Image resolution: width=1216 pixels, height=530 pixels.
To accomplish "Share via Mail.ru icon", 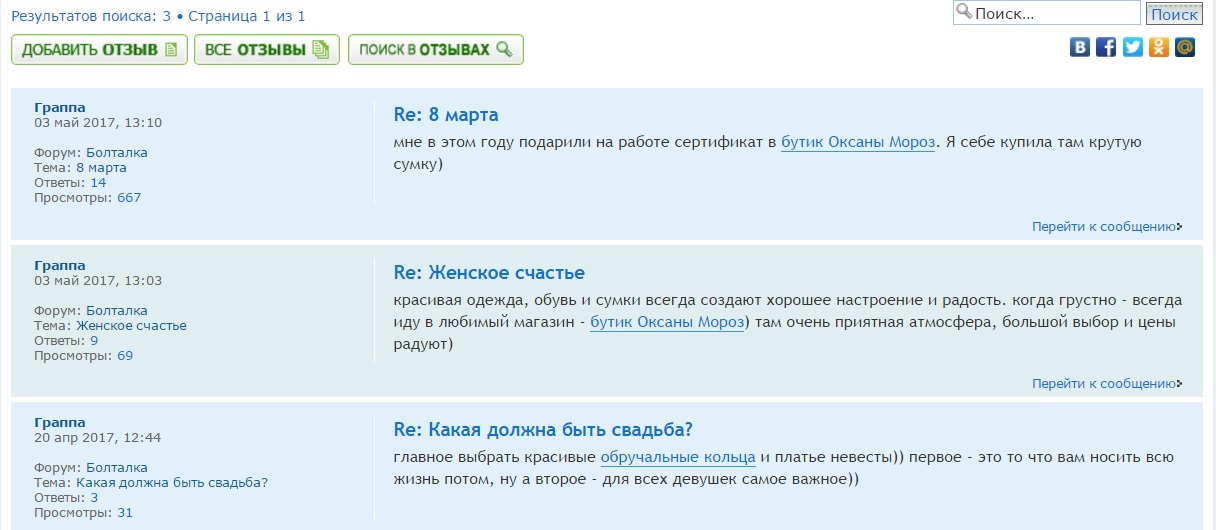I will (1184, 47).
